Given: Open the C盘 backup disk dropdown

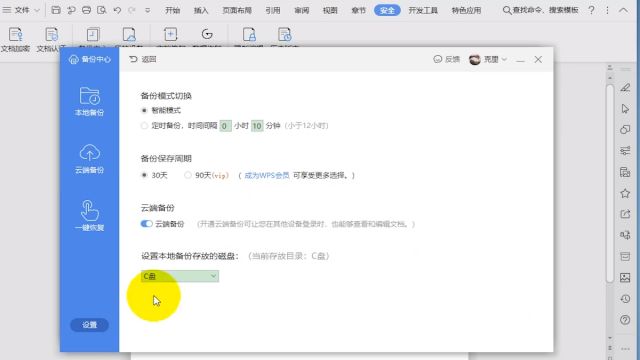Looking at the screenshot, I should [x=180, y=276].
